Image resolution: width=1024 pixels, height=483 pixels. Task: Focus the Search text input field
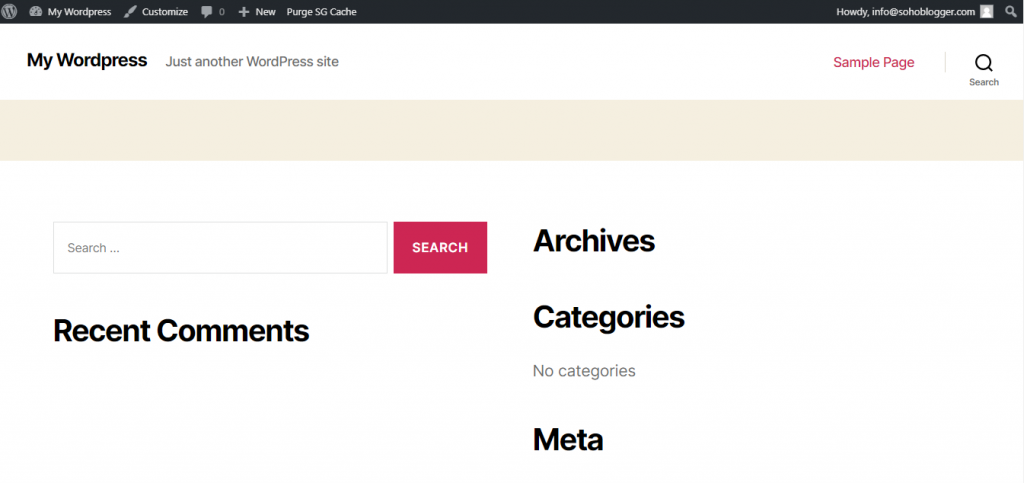pyautogui.click(x=220, y=248)
